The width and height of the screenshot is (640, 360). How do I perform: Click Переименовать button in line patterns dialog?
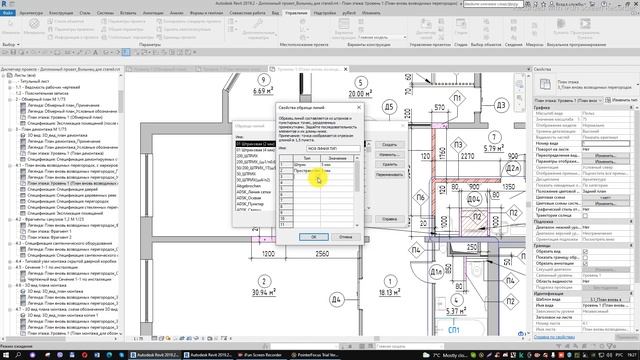pyautogui.click(x=389, y=174)
